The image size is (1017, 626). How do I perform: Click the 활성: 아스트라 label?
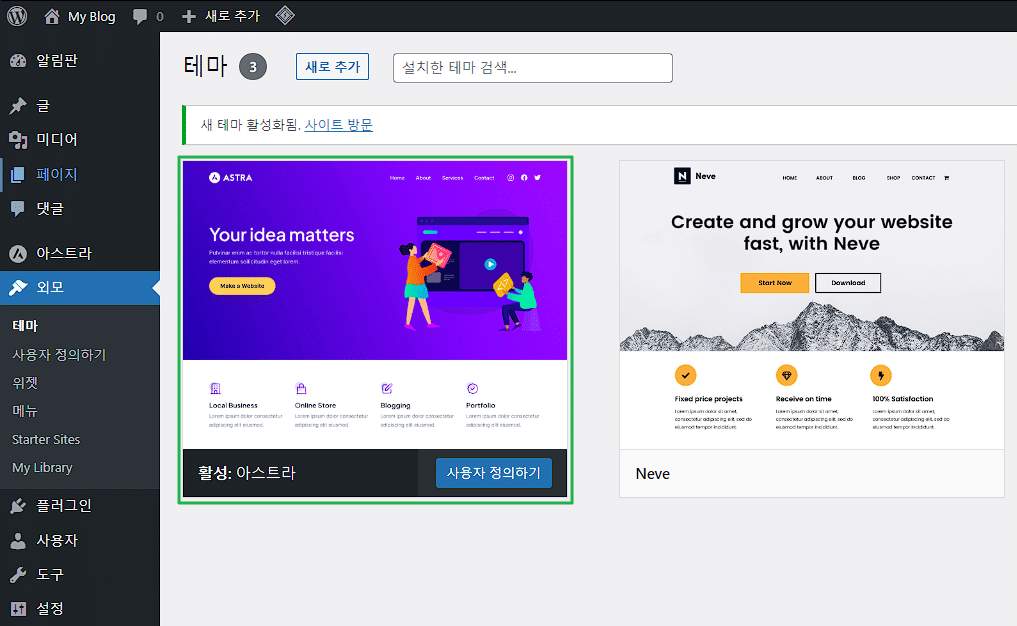(246, 473)
